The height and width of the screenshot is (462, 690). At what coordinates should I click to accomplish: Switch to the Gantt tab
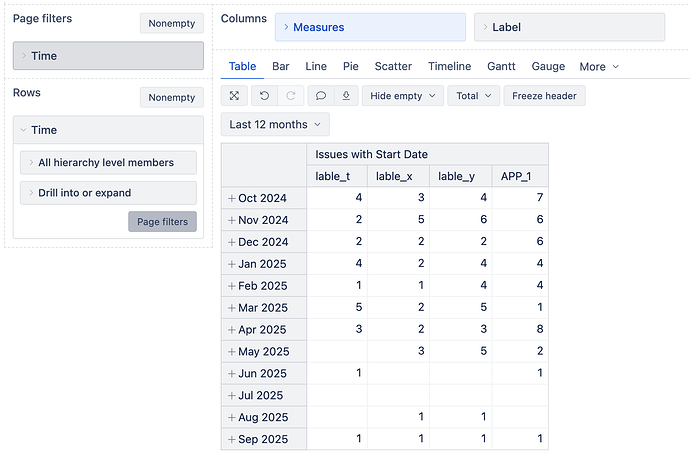pyautogui.click(x=501, y=66)
